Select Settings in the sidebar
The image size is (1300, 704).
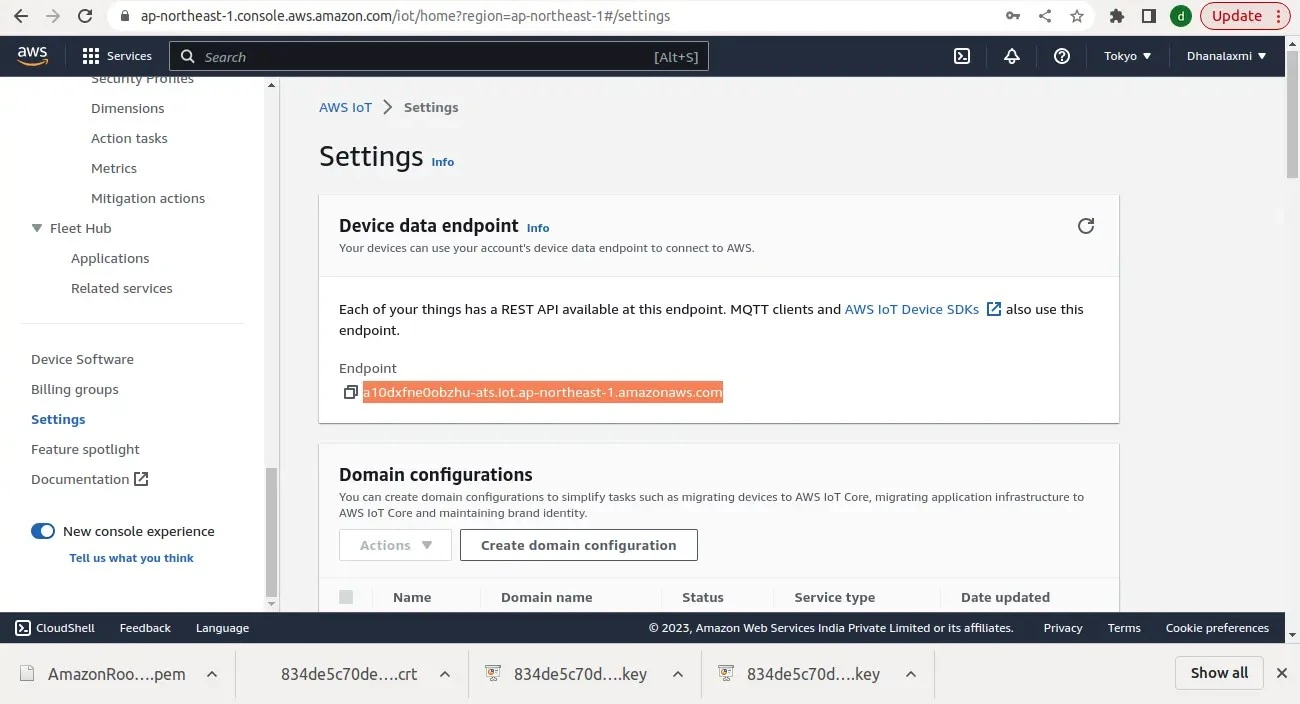[58, 419]
